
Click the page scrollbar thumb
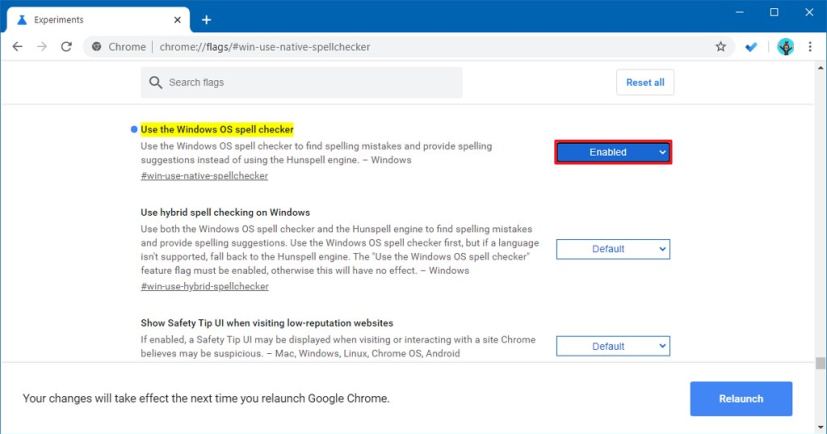[820, 363]
